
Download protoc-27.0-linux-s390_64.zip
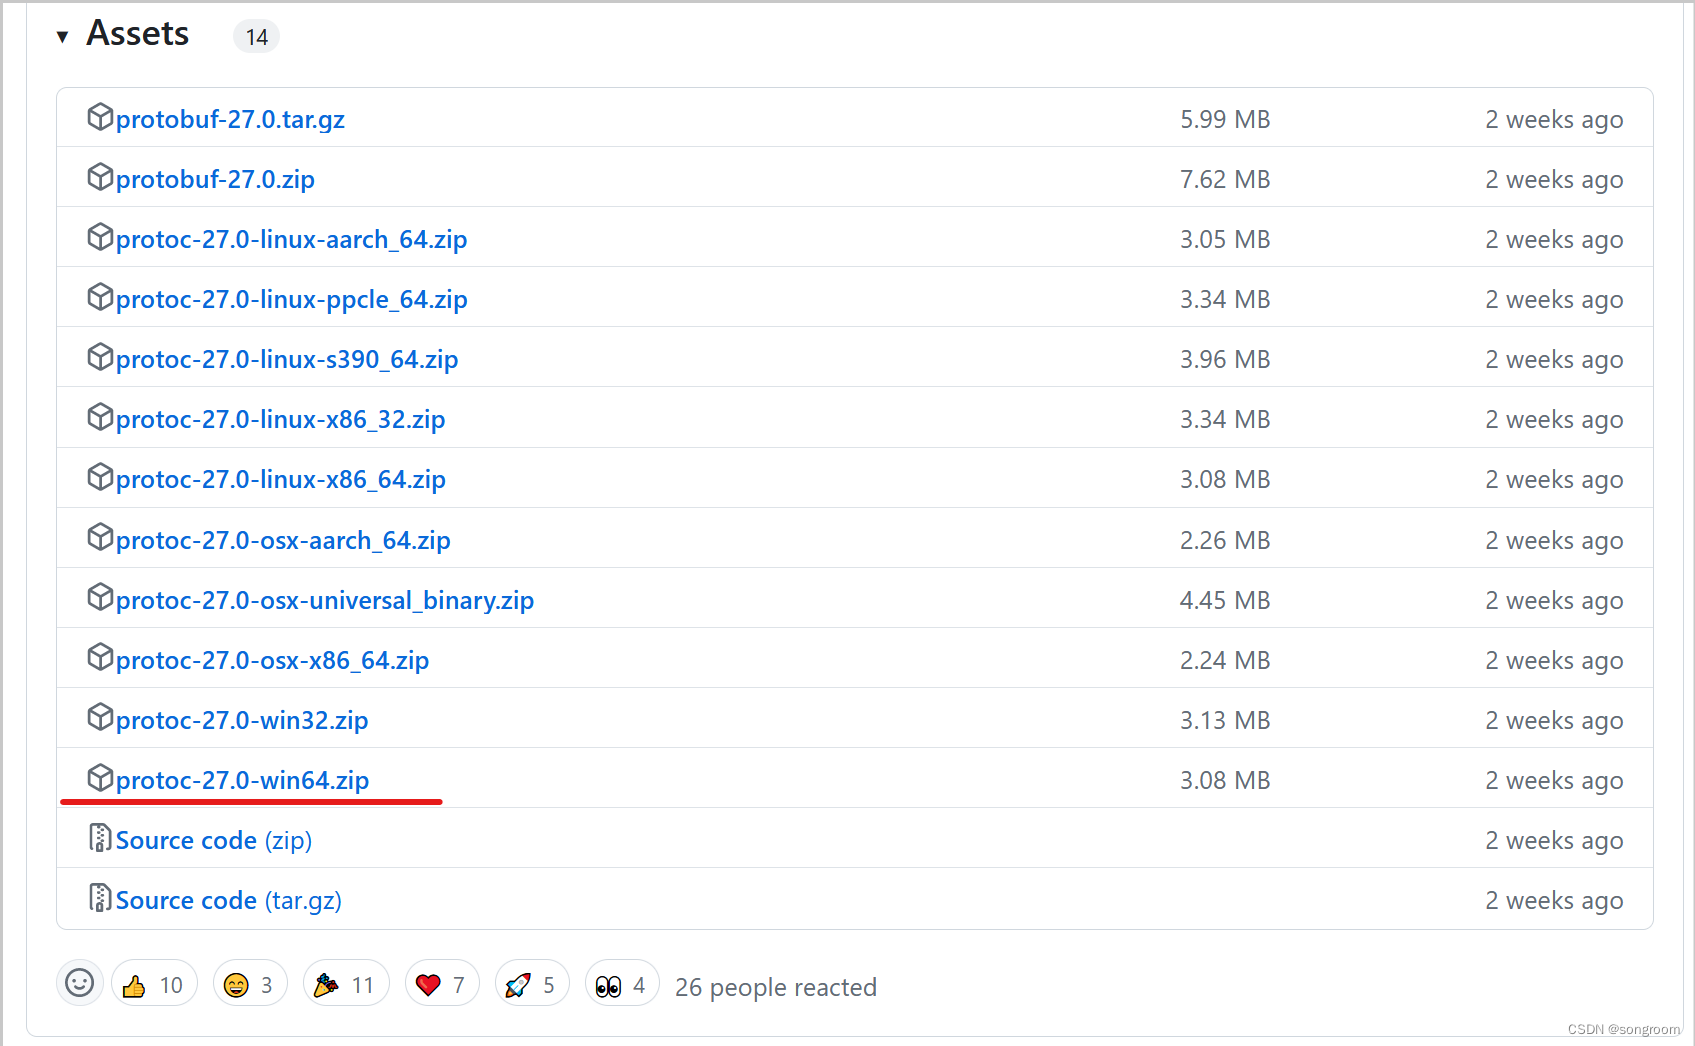click(x=287, y=360)
